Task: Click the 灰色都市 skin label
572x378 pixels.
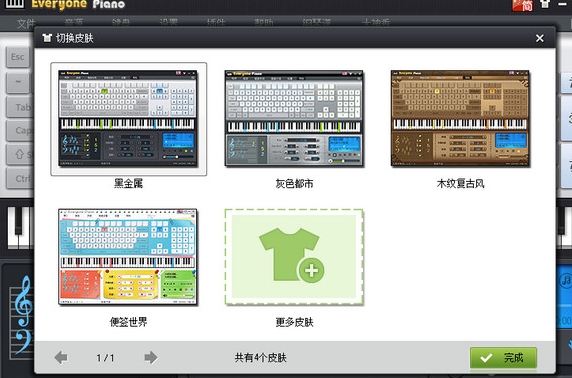Action: [294, 183]
